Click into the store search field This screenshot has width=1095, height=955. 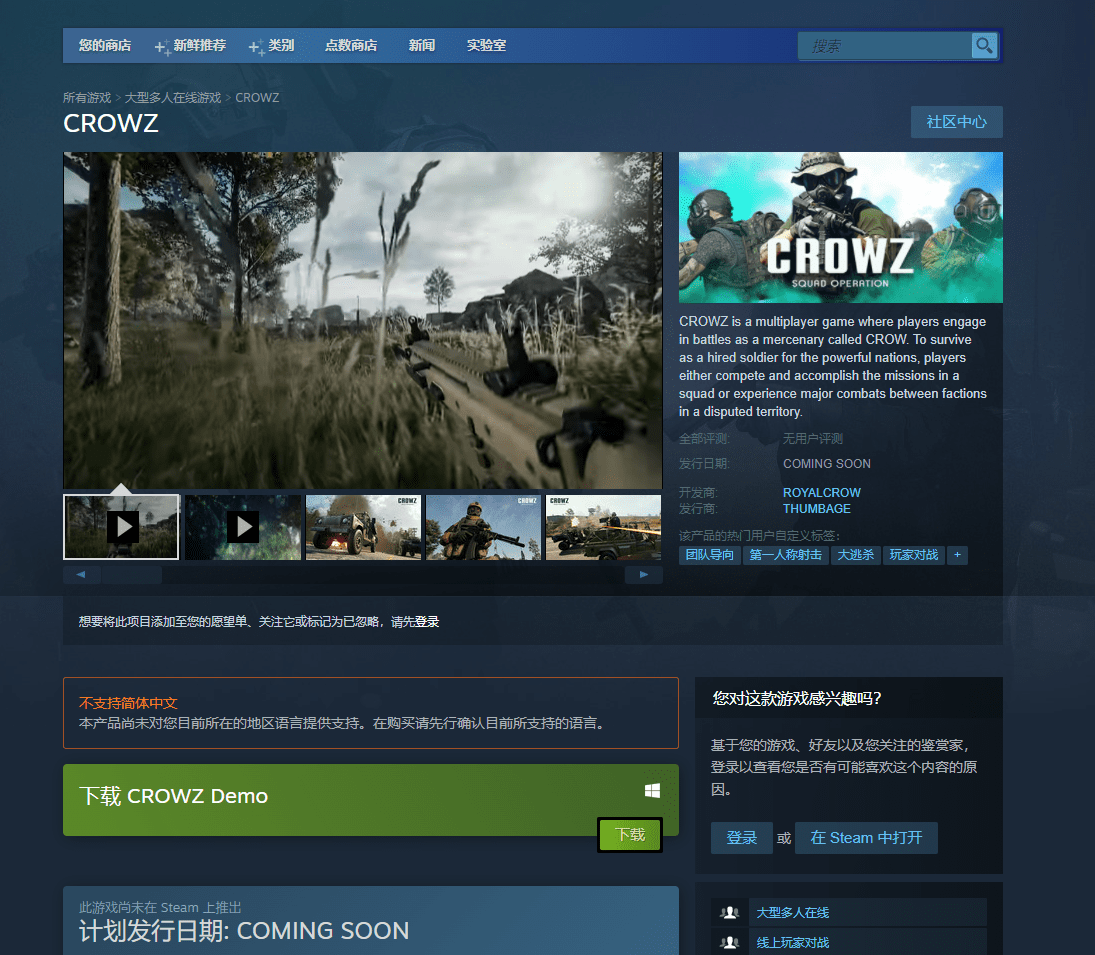click(x=885, y=46)
